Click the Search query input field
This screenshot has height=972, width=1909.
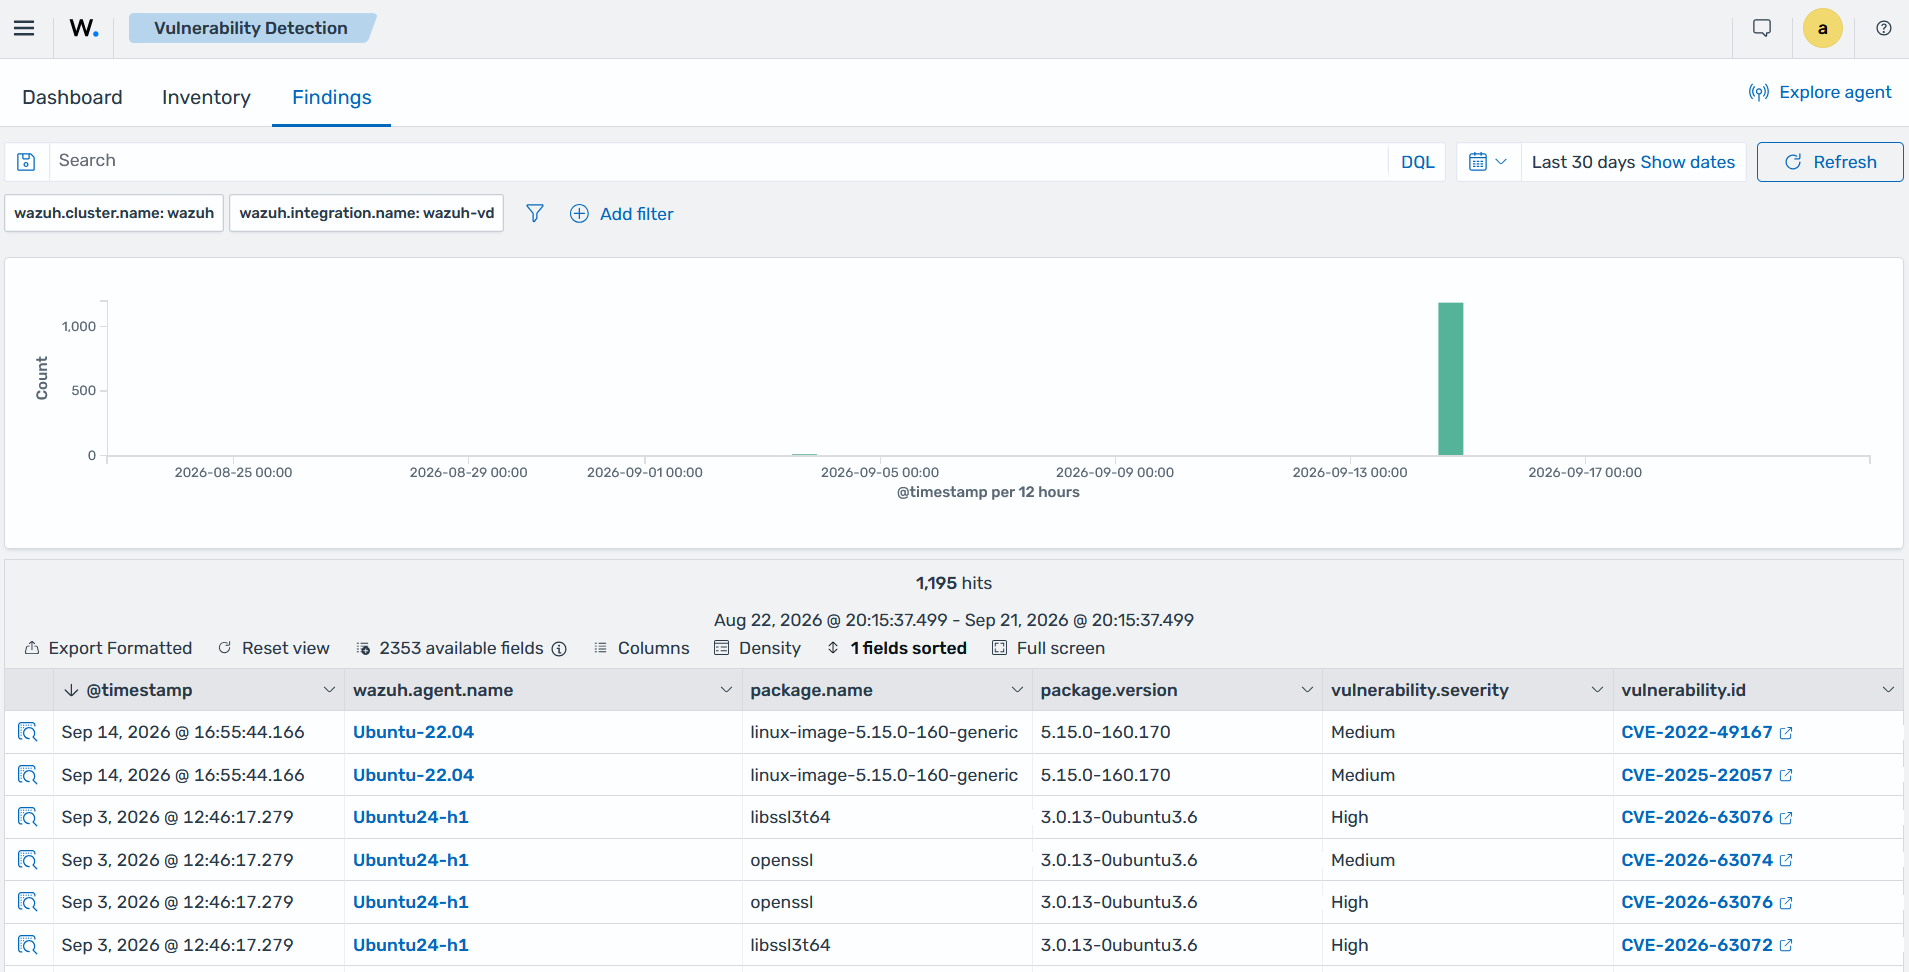(x=718, y=161)
